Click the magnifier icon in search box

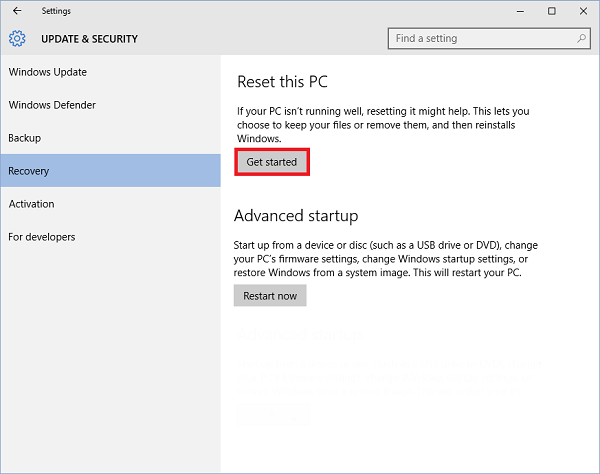[582, 39]
